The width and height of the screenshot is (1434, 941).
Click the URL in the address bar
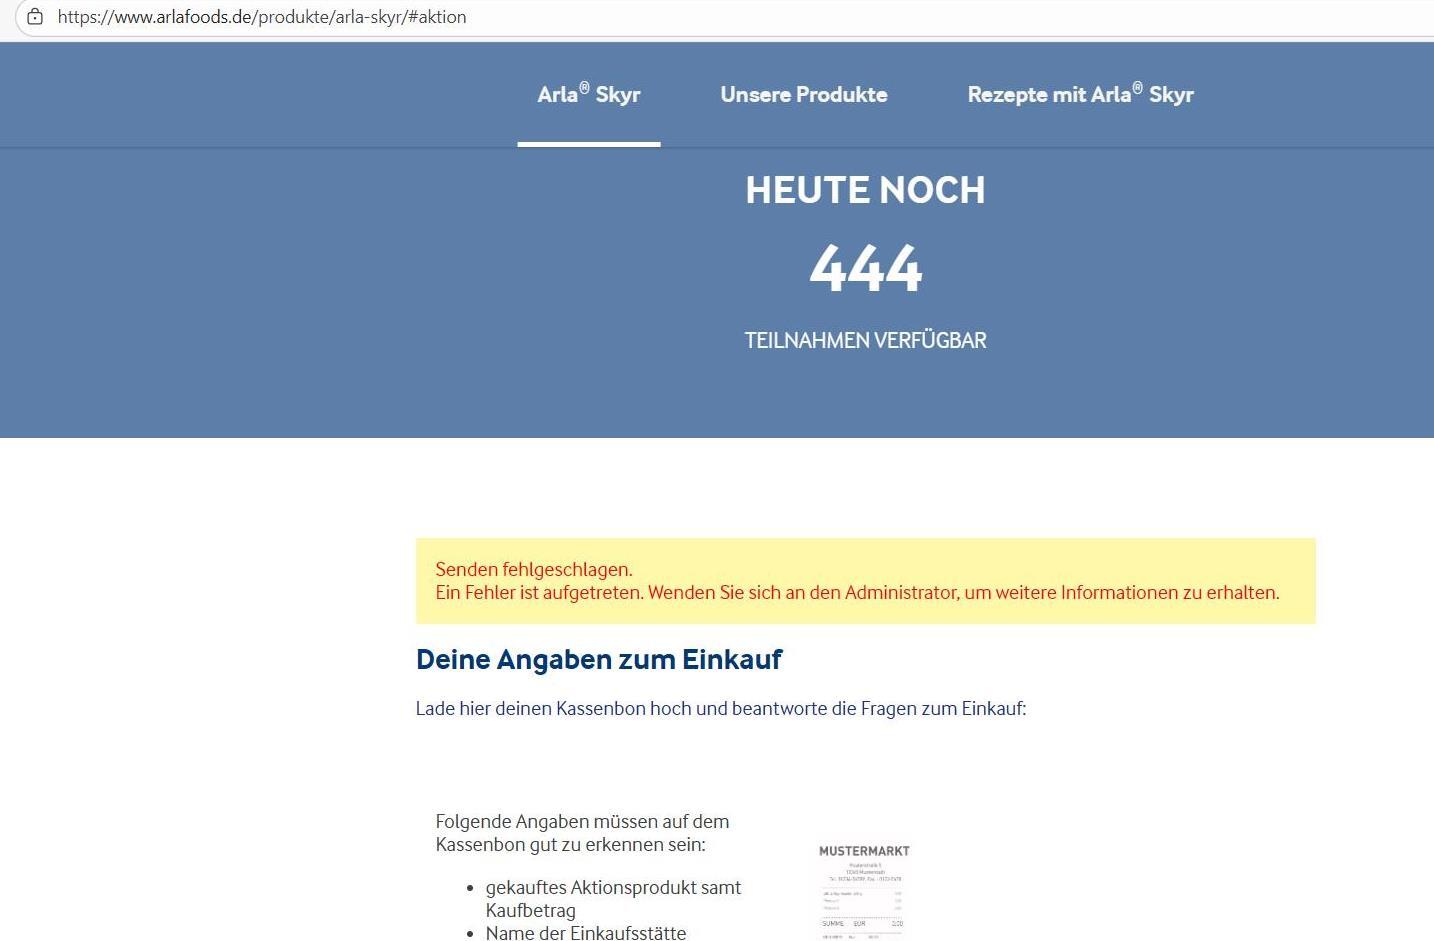pyautogui.click(x=262, y=17)
